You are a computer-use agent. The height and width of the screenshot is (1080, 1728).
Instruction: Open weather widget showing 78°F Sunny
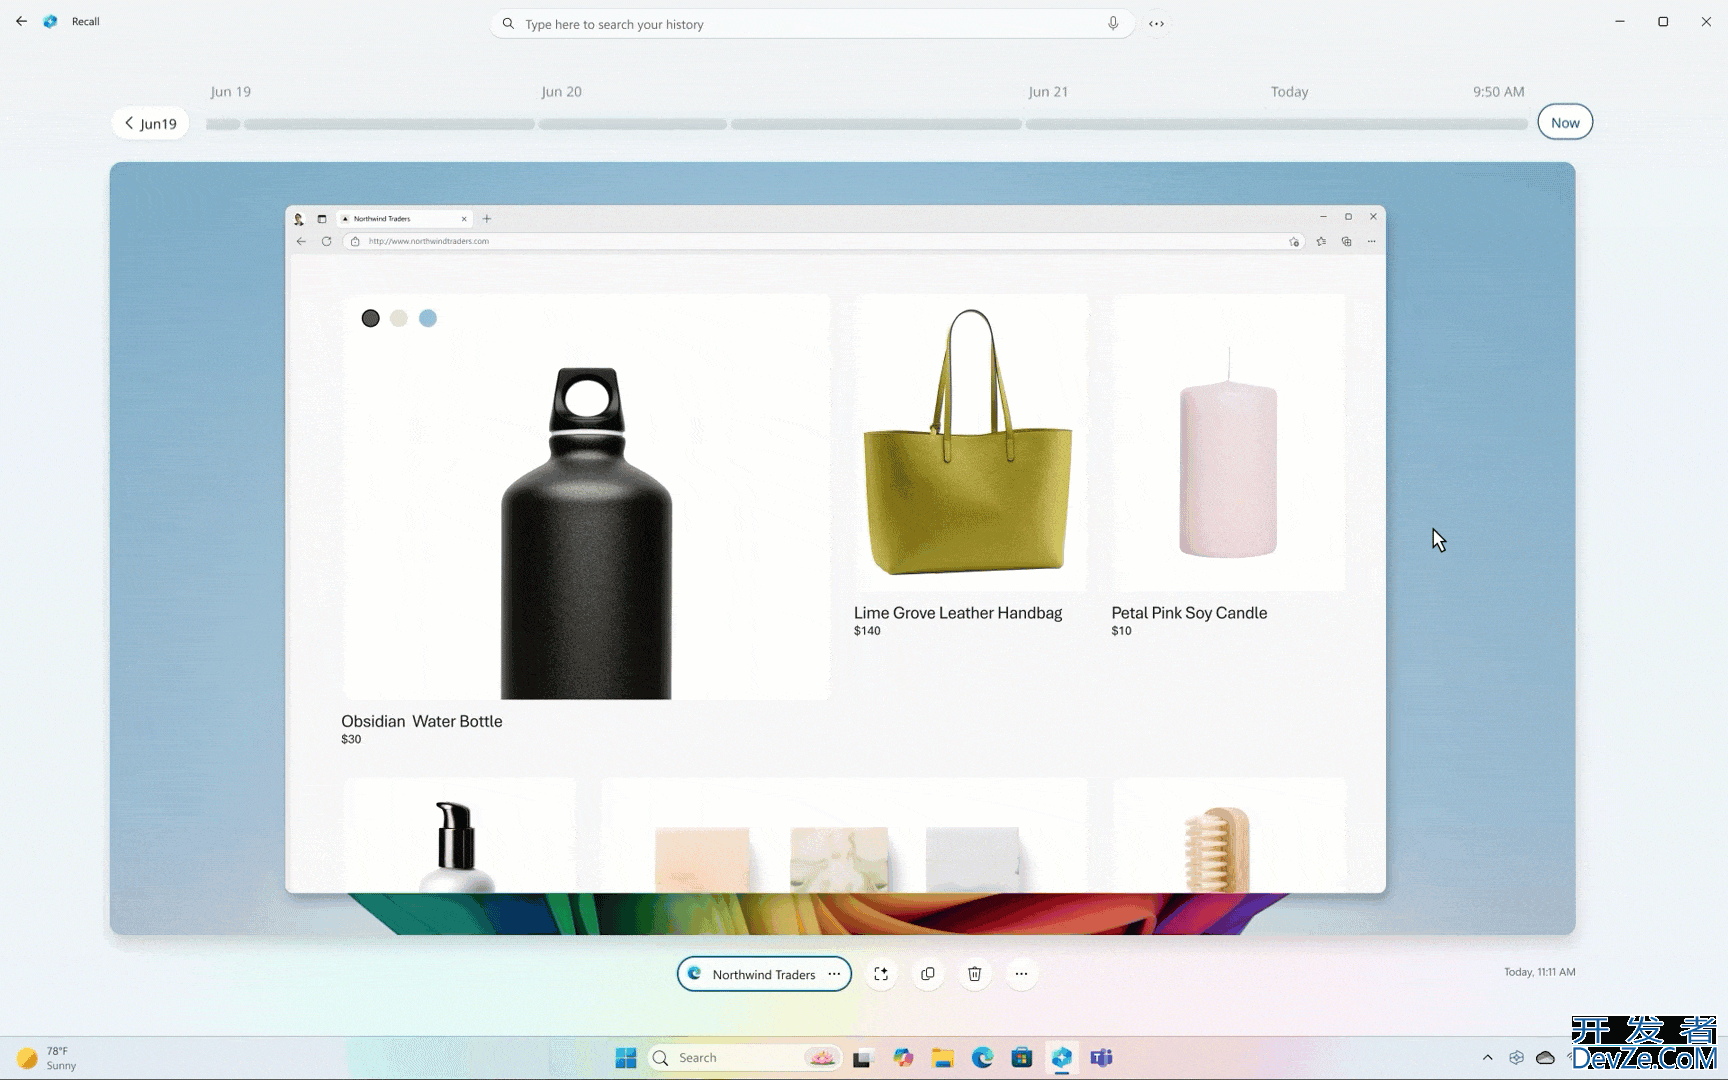[47, 1058]
